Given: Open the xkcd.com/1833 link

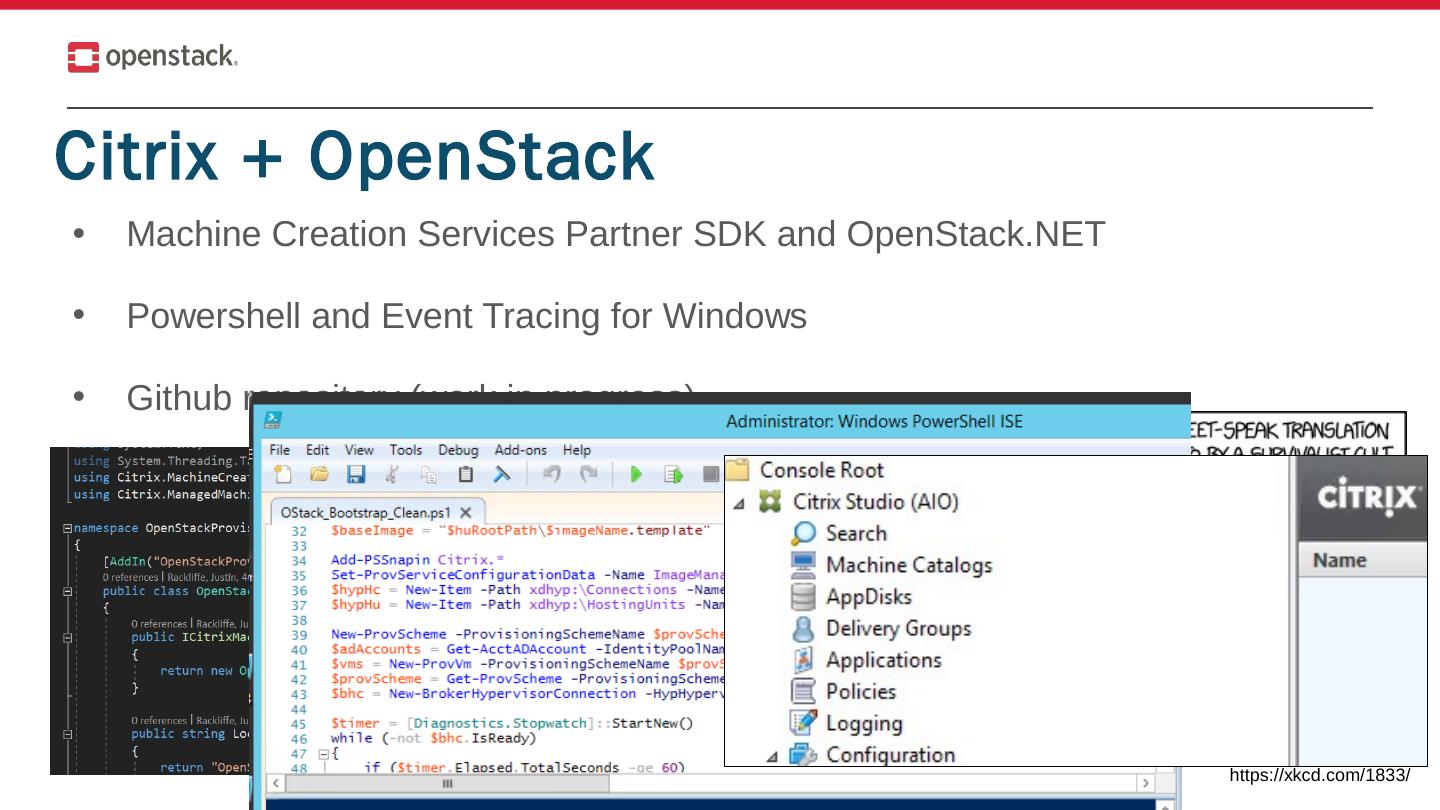Looking at the screenshot, I should pyautogui.click(x=1320, y=776).
